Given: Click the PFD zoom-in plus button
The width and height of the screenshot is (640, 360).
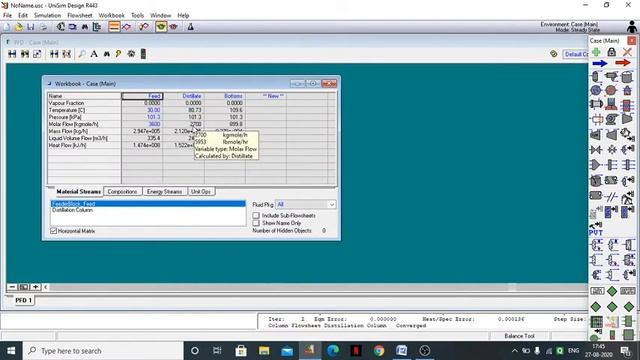Looking at the screenshot, I should (x=36, y=287).
